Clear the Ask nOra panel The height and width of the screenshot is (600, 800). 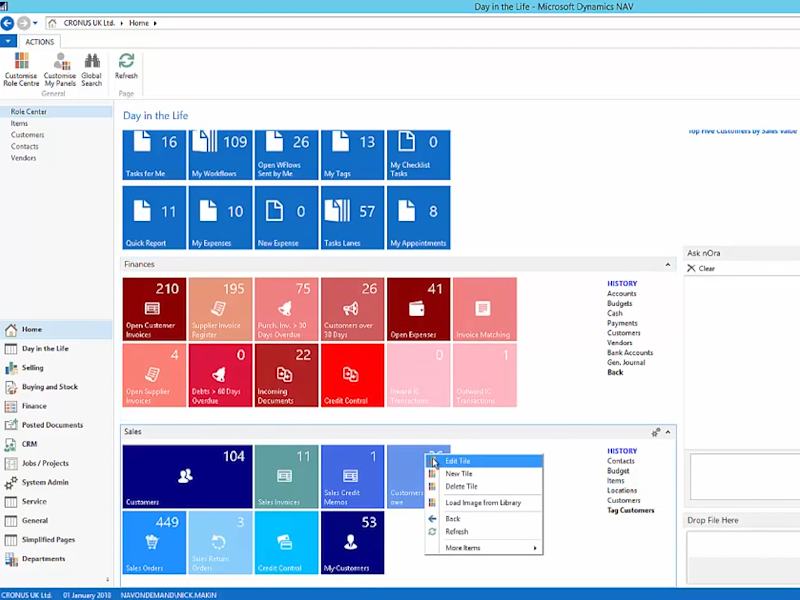pyautogui.click(x=701, y=268)
